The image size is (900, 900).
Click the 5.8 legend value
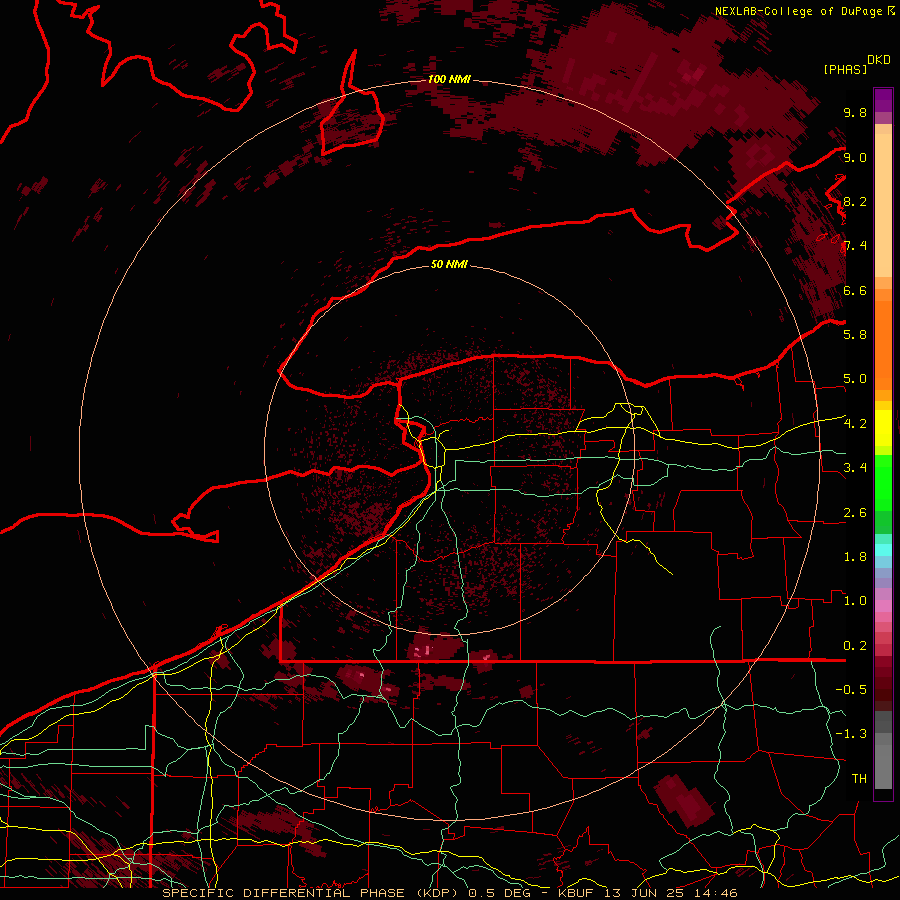point(855,334)
